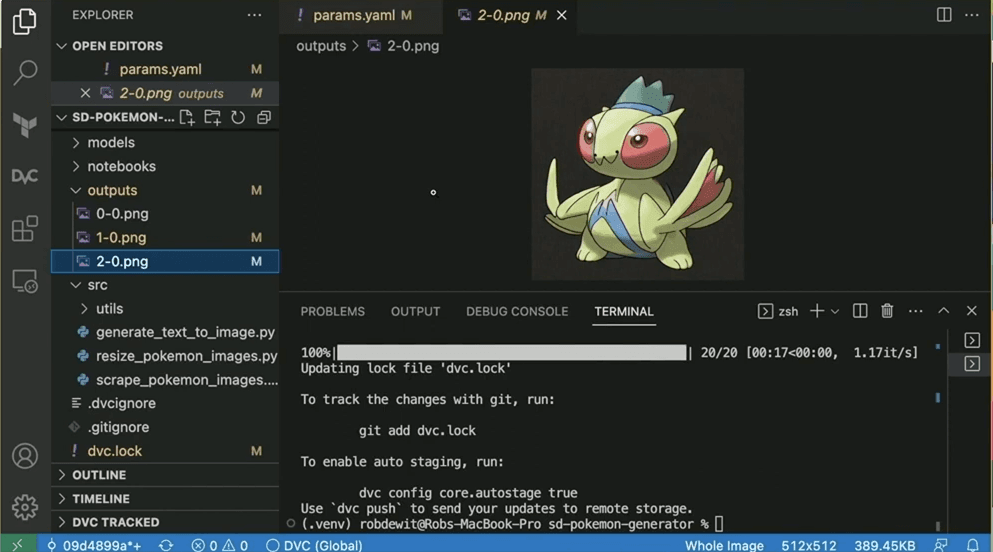The height and width of the screenshot is (552, 993).
Task: Open generate_text_to_image.py file
Action: coord(185,332)
